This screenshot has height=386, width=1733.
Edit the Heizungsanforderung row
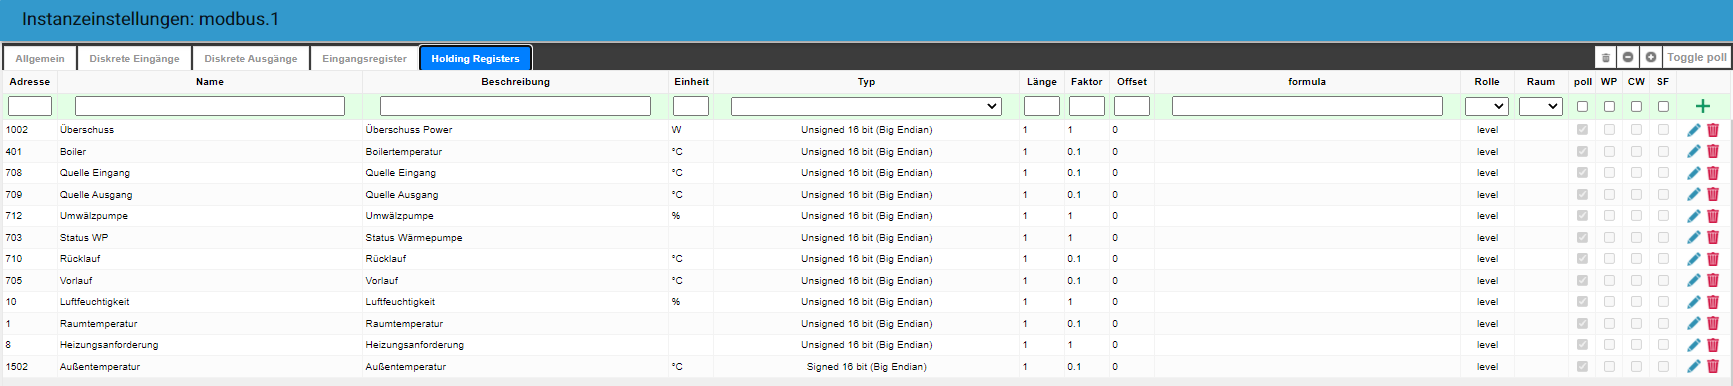tap(1693, 345)
